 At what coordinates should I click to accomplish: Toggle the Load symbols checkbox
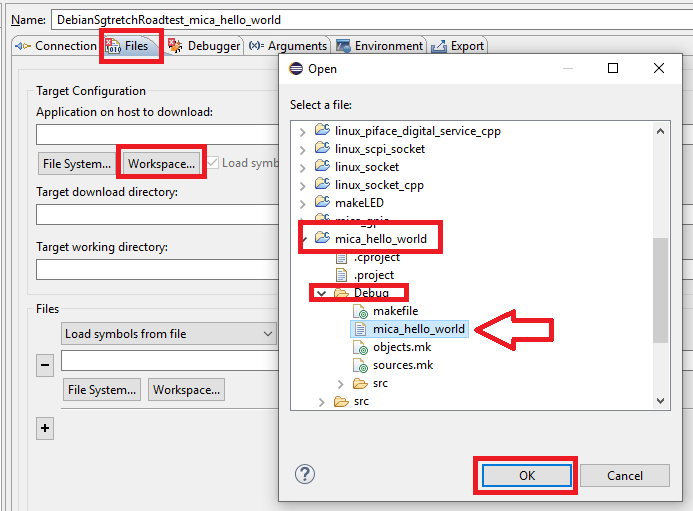[x=213, y=163]
